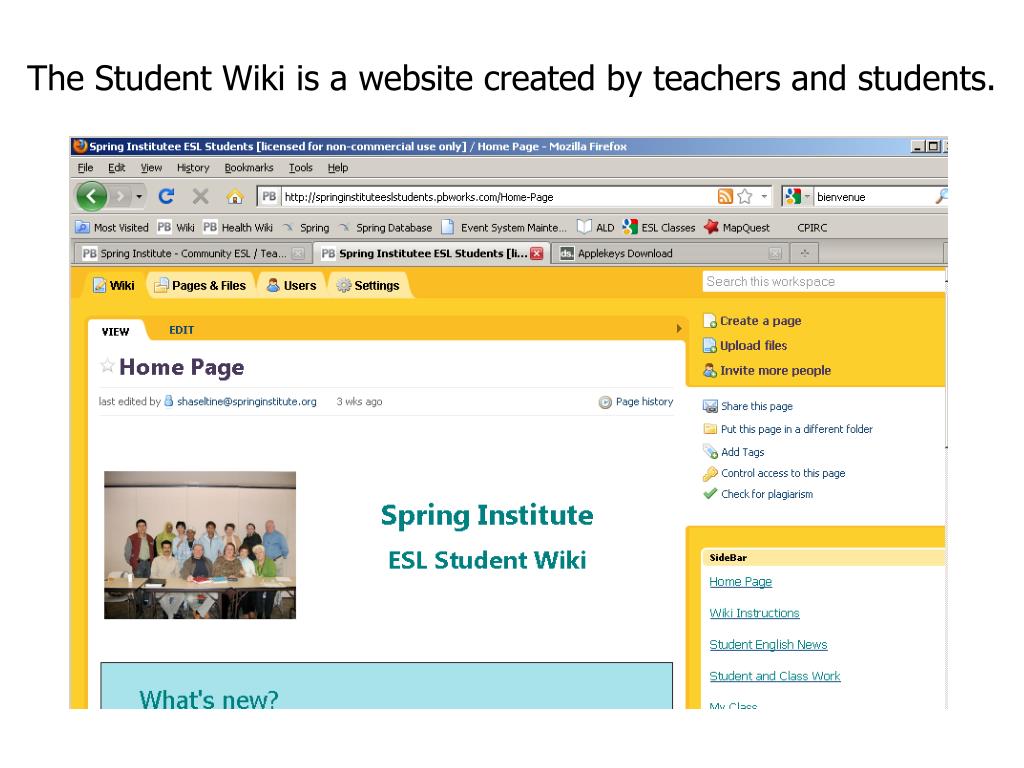Bookmark this page with the star icon
The image size is (1024, 768).
744,196
